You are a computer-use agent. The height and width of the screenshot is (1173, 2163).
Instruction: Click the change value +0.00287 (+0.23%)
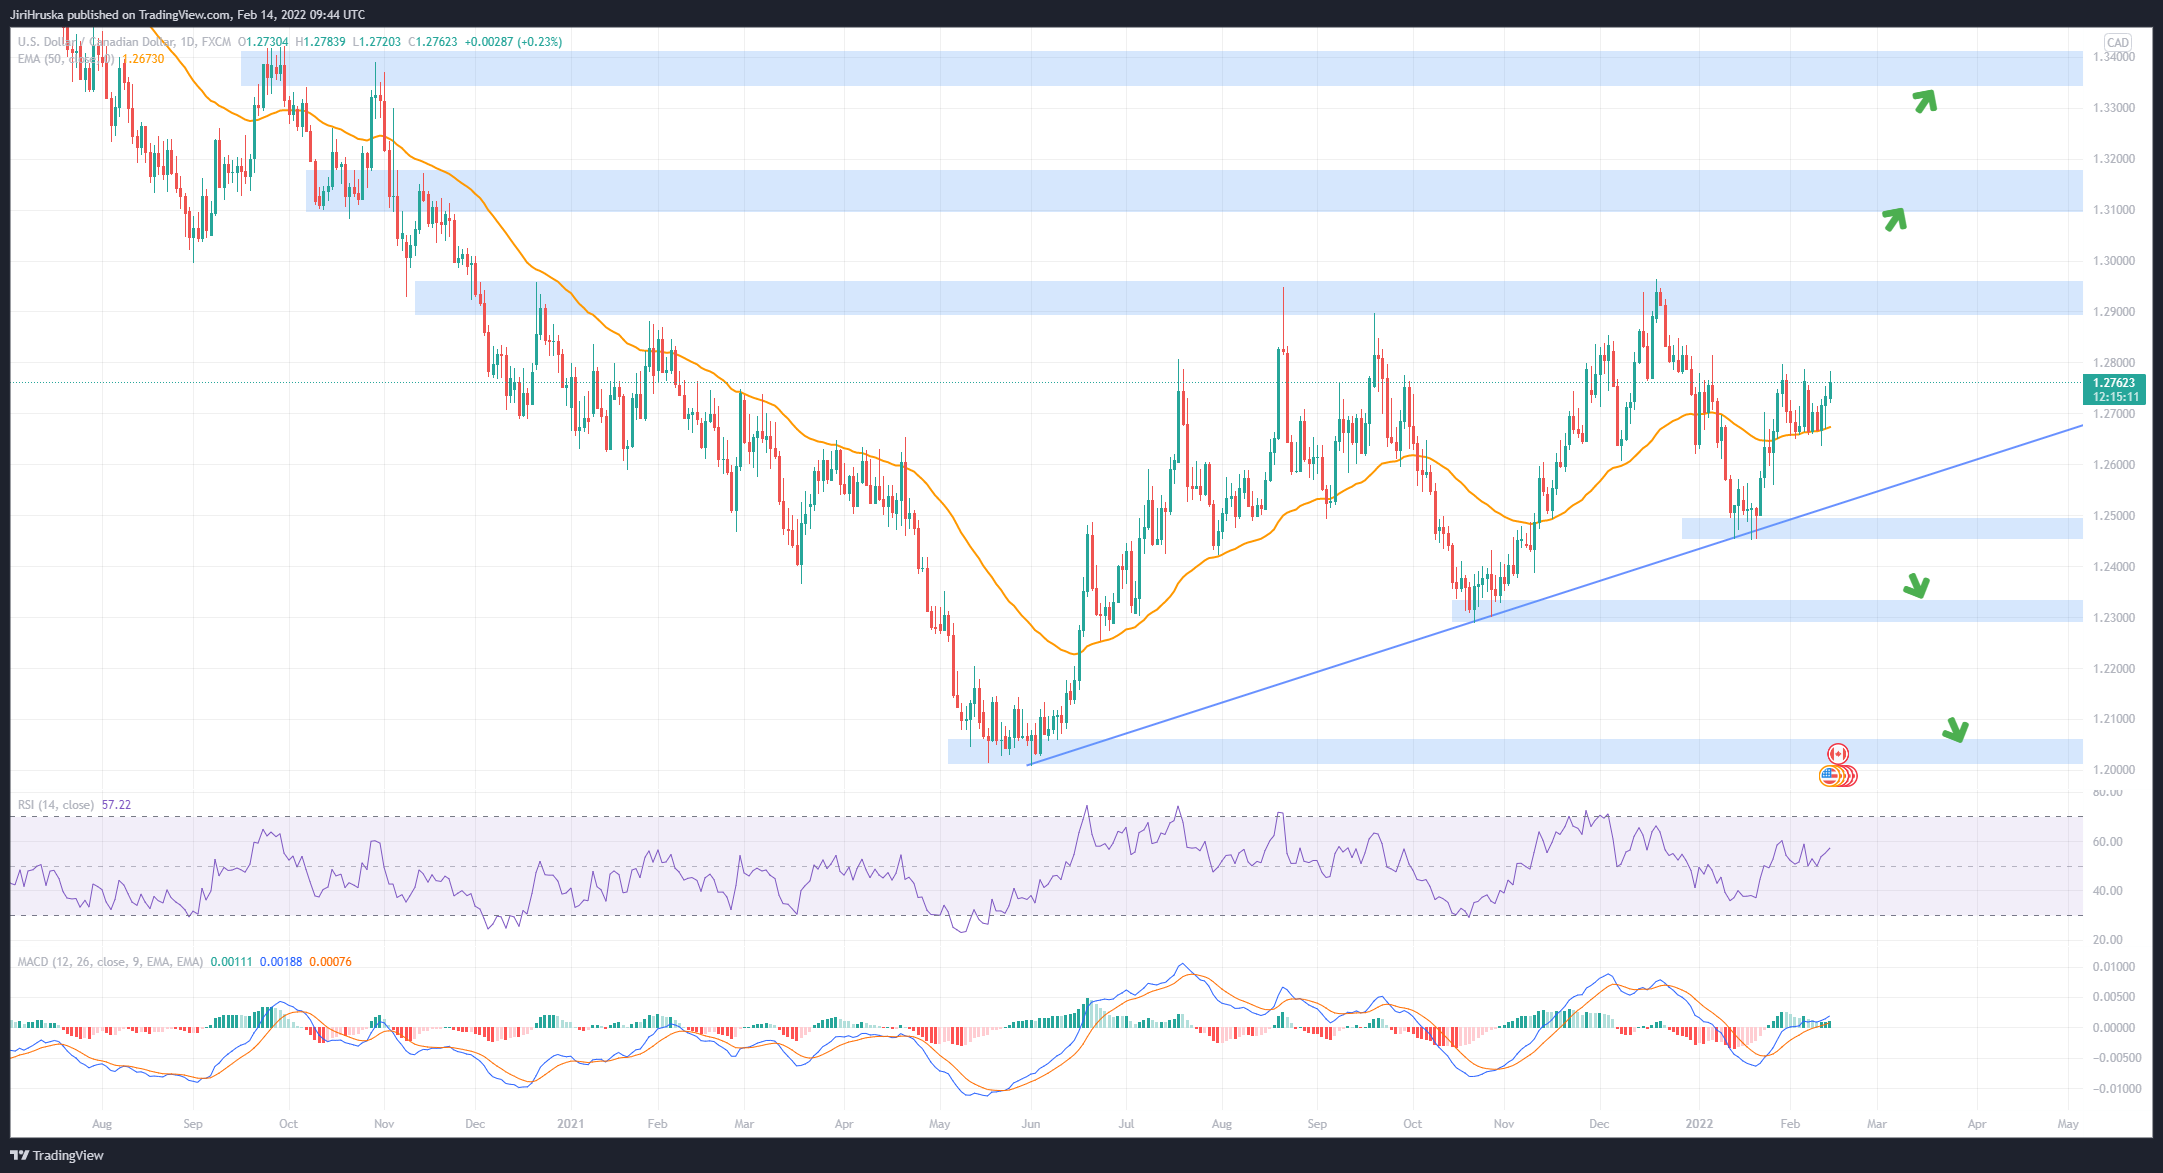pos(514,42)
